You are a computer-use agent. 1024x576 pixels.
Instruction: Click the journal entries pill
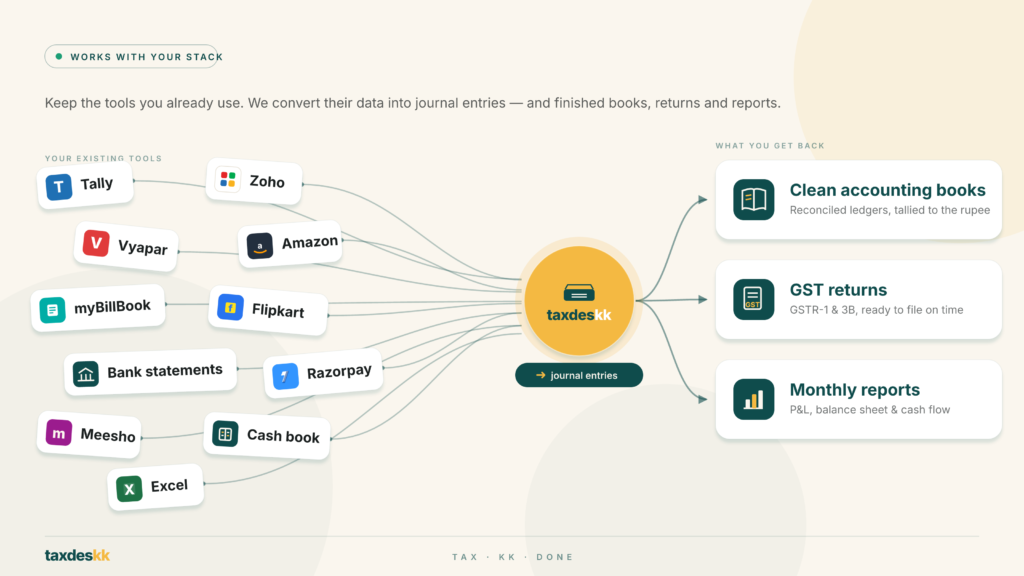pyautogui.click(x=579, y=376)
